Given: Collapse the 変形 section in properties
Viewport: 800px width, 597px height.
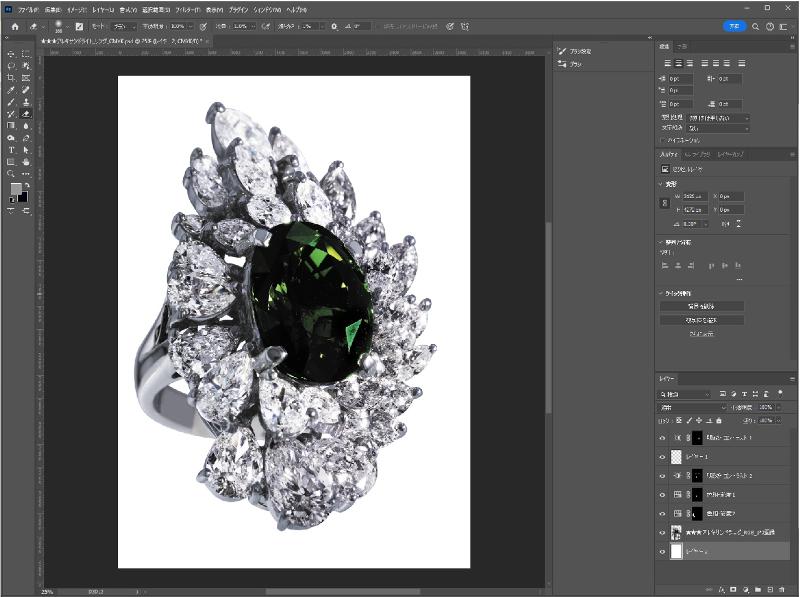Looking at the screenshot, I should [662, 184].
